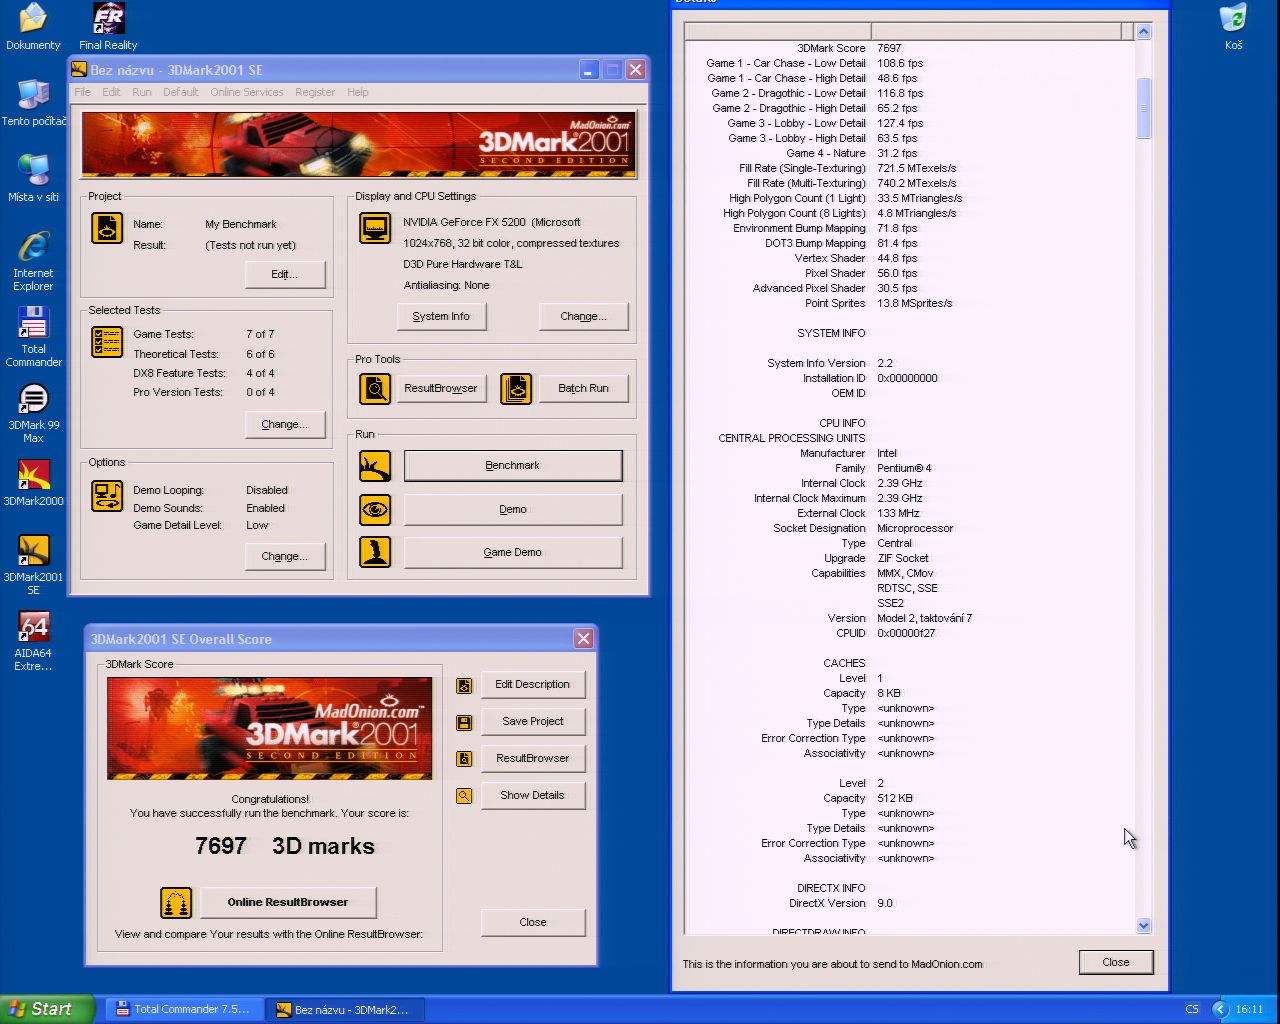Click the CS language indicator in the tray
1280x1024 pixels.
click(1192, 1010)
